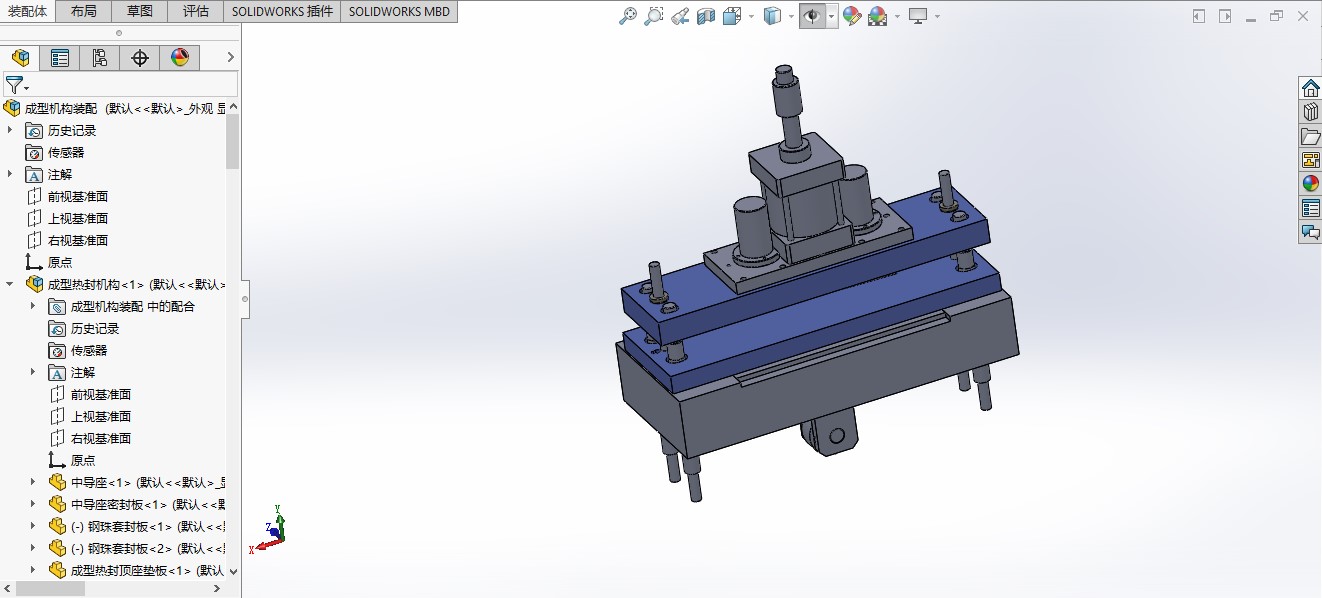Select the 评估 ribbon tab
The width and height of the screenshot is (1322, 598).
pyautogui.click(x=196, y=11)
